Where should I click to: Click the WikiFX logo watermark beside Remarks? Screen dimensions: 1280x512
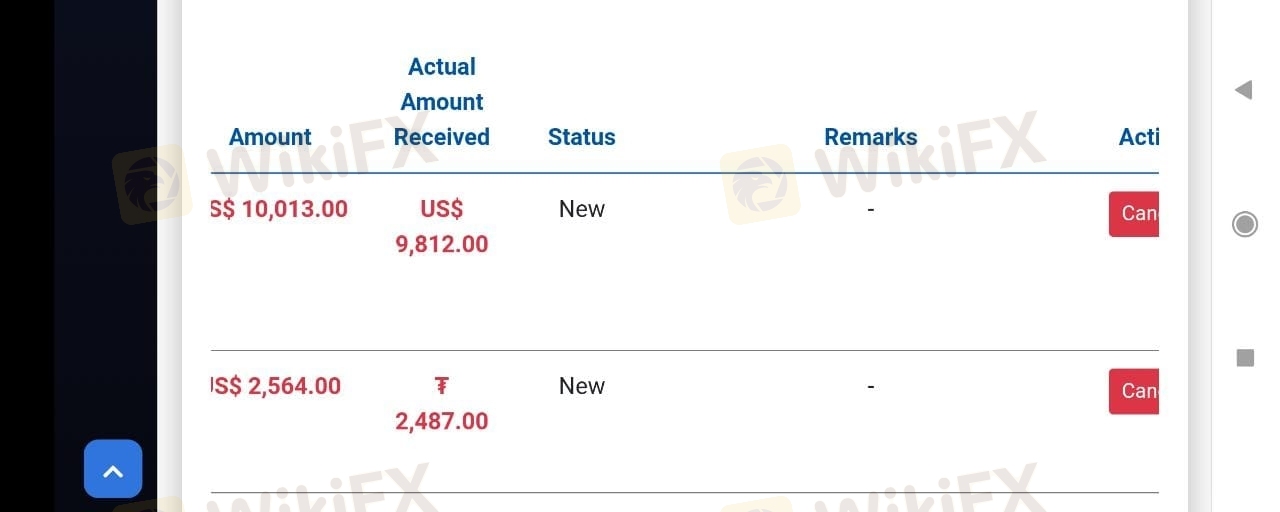click(x=760, y=184)
